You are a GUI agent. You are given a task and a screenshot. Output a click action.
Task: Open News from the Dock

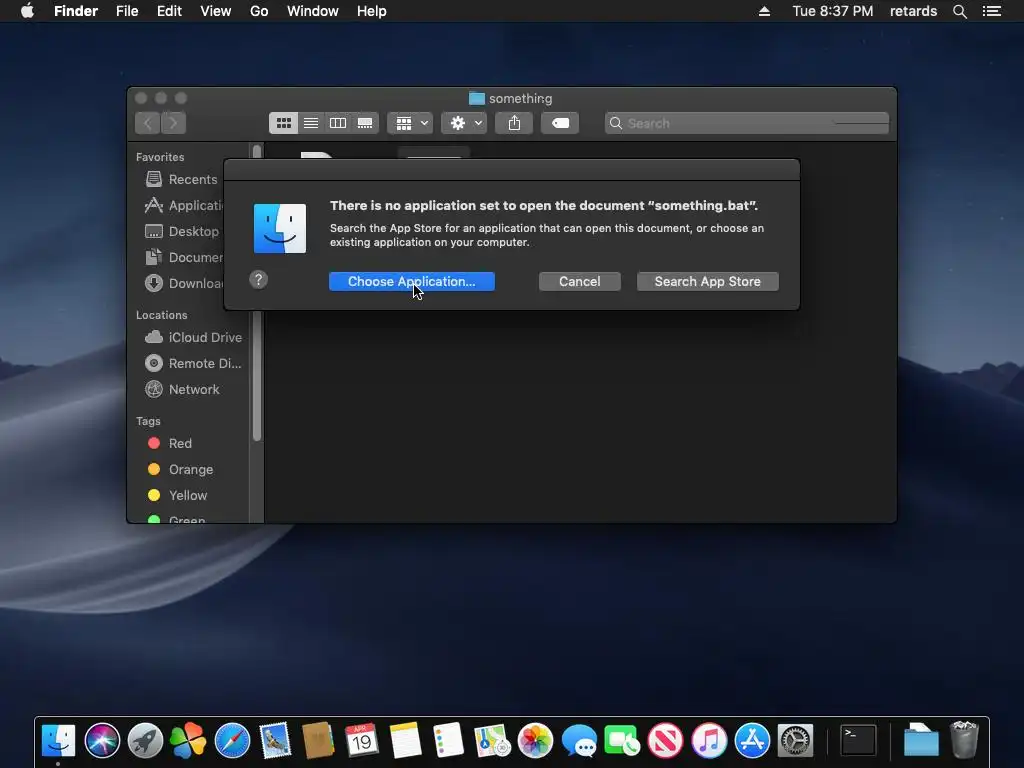(665, 741)
